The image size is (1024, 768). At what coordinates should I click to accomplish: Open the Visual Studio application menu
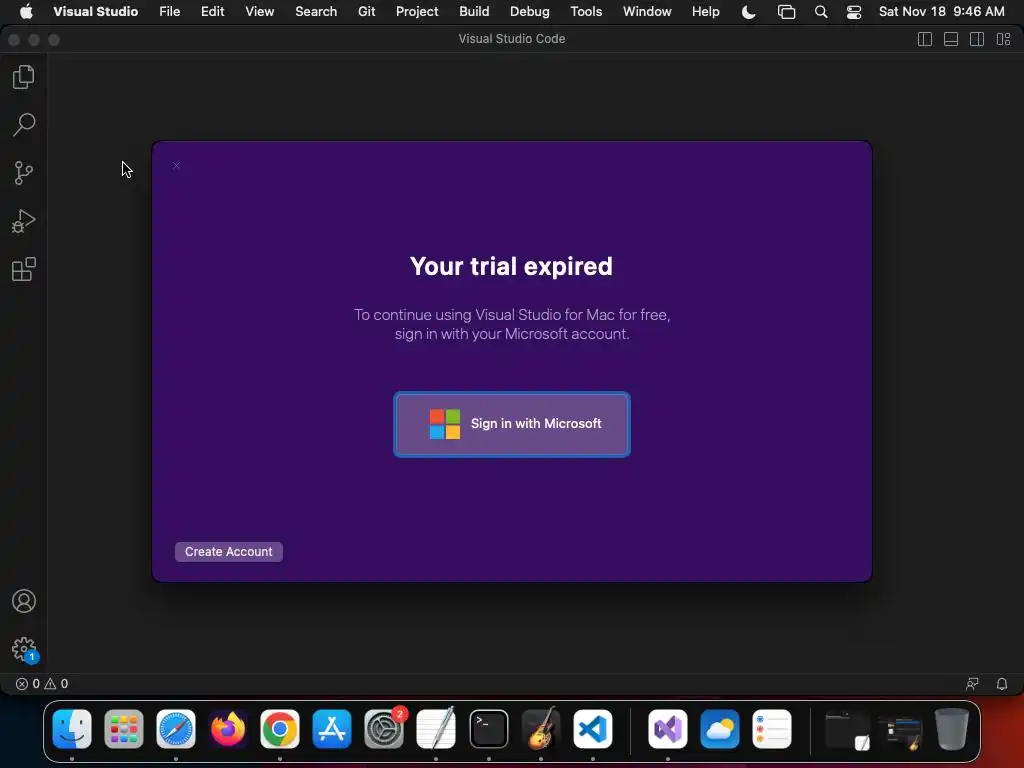click(95, 11)
